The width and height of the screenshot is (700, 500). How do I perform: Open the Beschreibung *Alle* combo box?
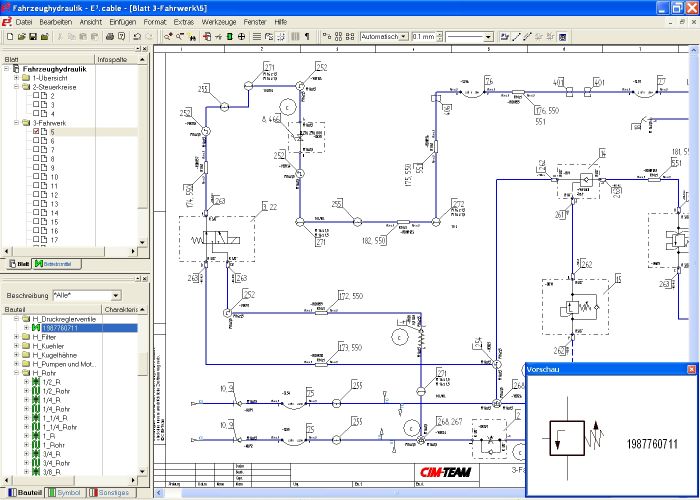116,296
